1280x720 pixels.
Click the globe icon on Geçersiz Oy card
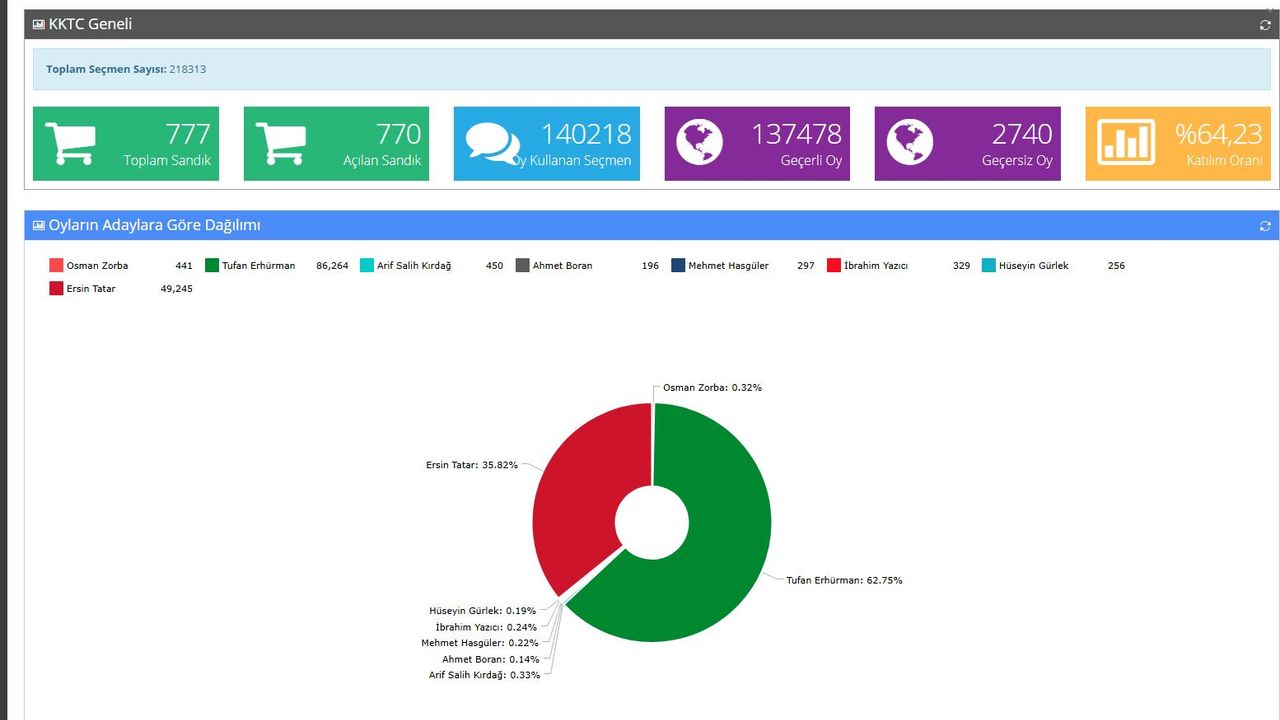tap(909, 143)
